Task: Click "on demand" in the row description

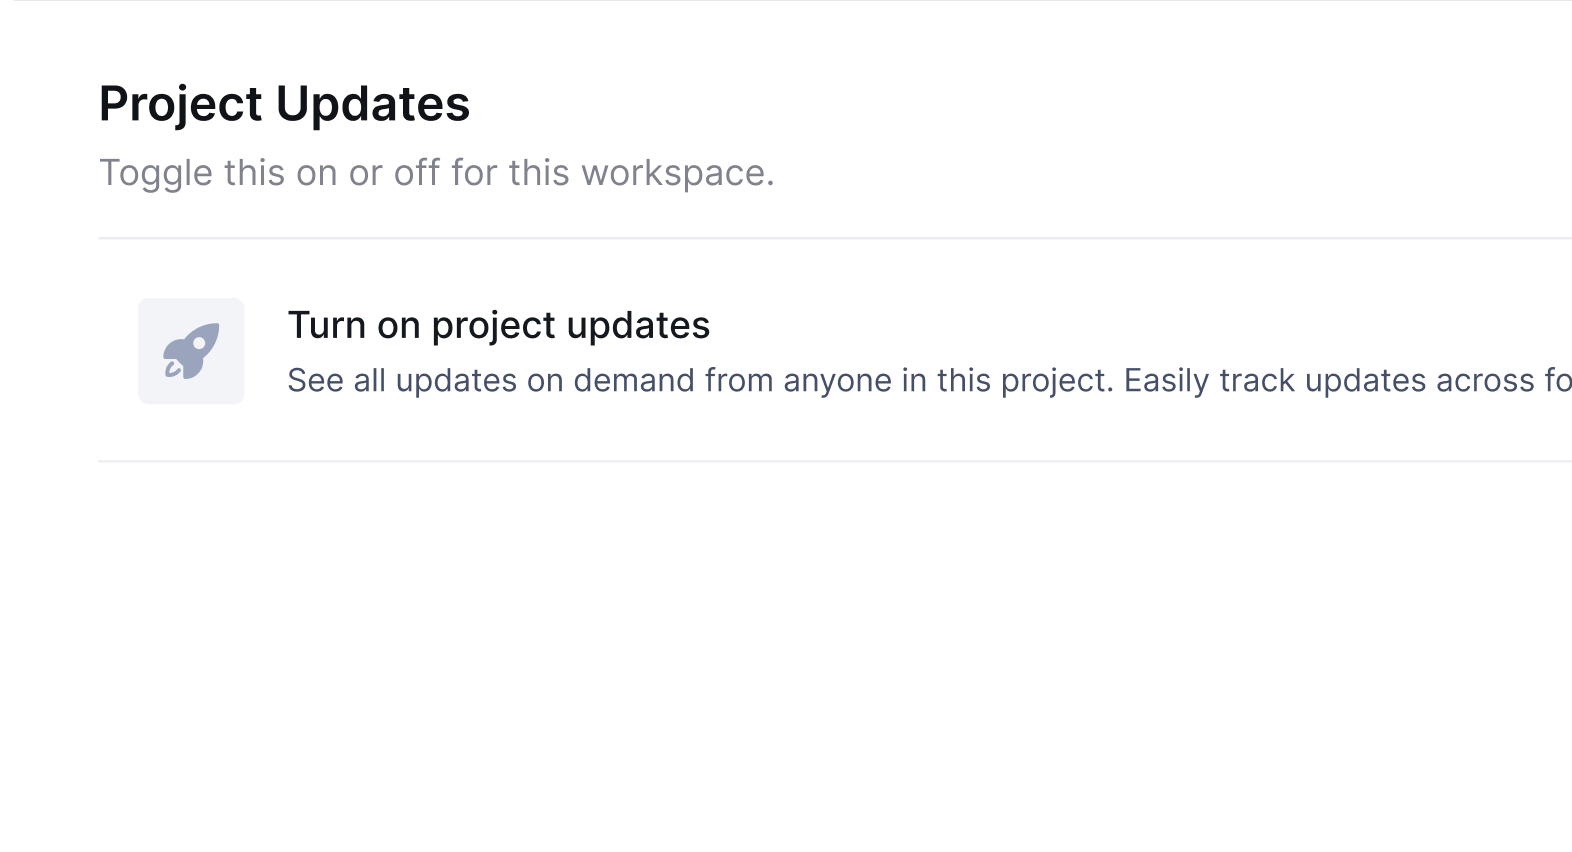Action: pyautogui.click(x=612, y=381)
